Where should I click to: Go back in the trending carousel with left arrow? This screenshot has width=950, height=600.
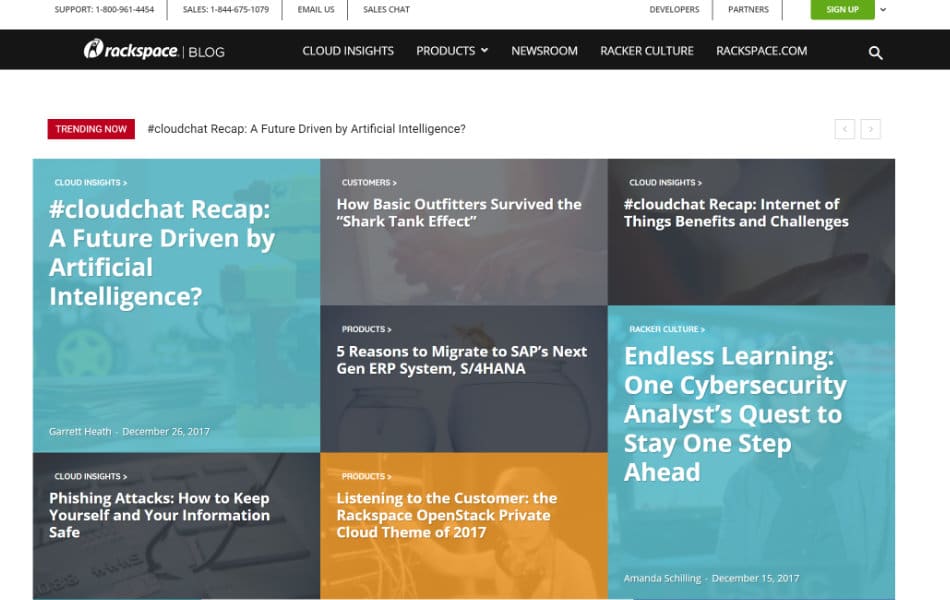pyautogui.click(x=845, y=128)
